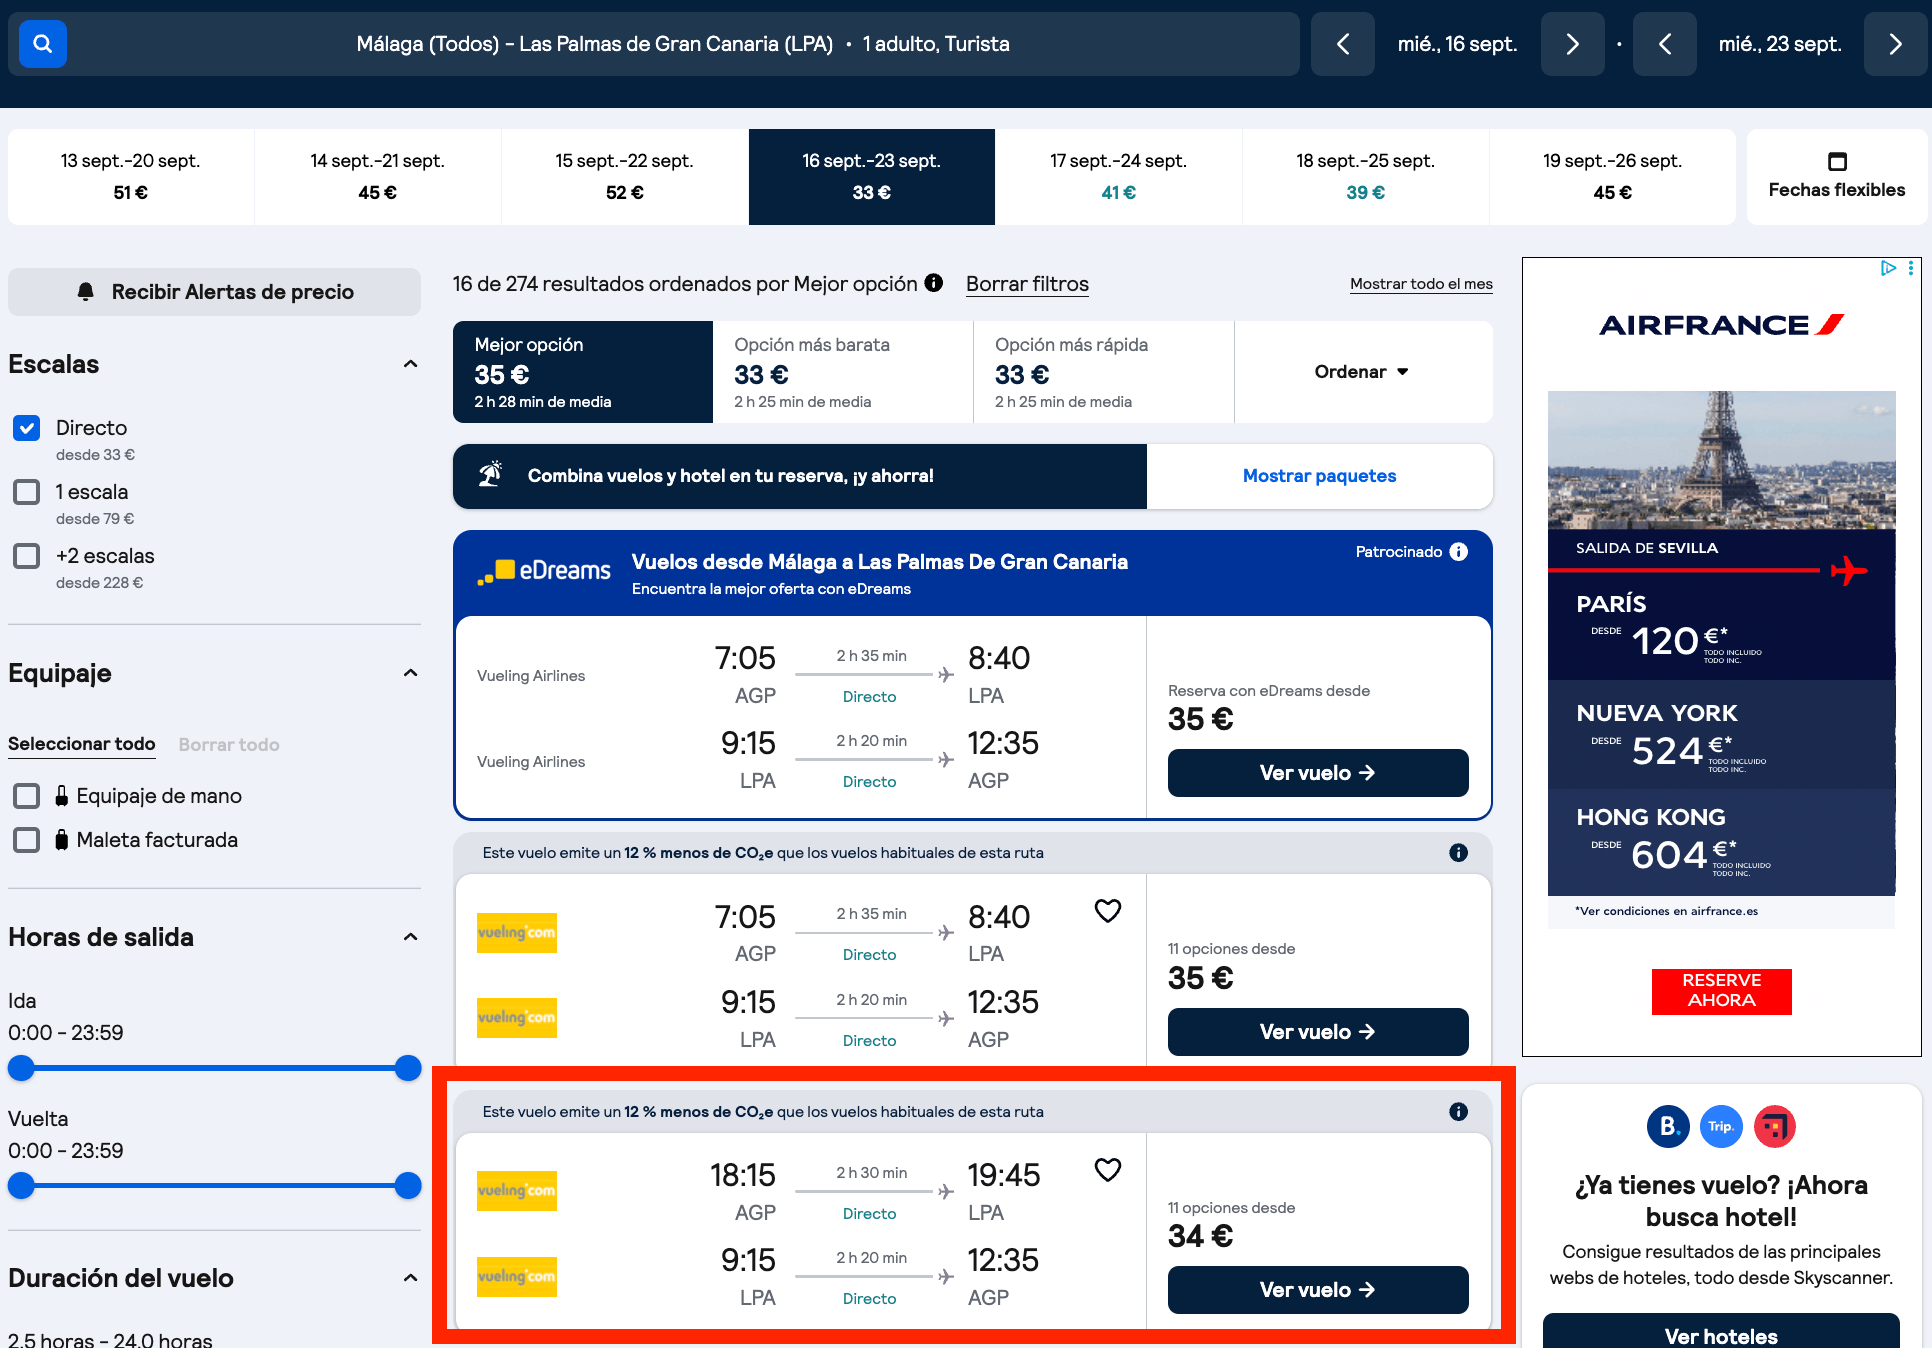1932x1348 pixels.
Task: Click RESERVE AHORA in Air France ad
Action: coord(1721,991)
